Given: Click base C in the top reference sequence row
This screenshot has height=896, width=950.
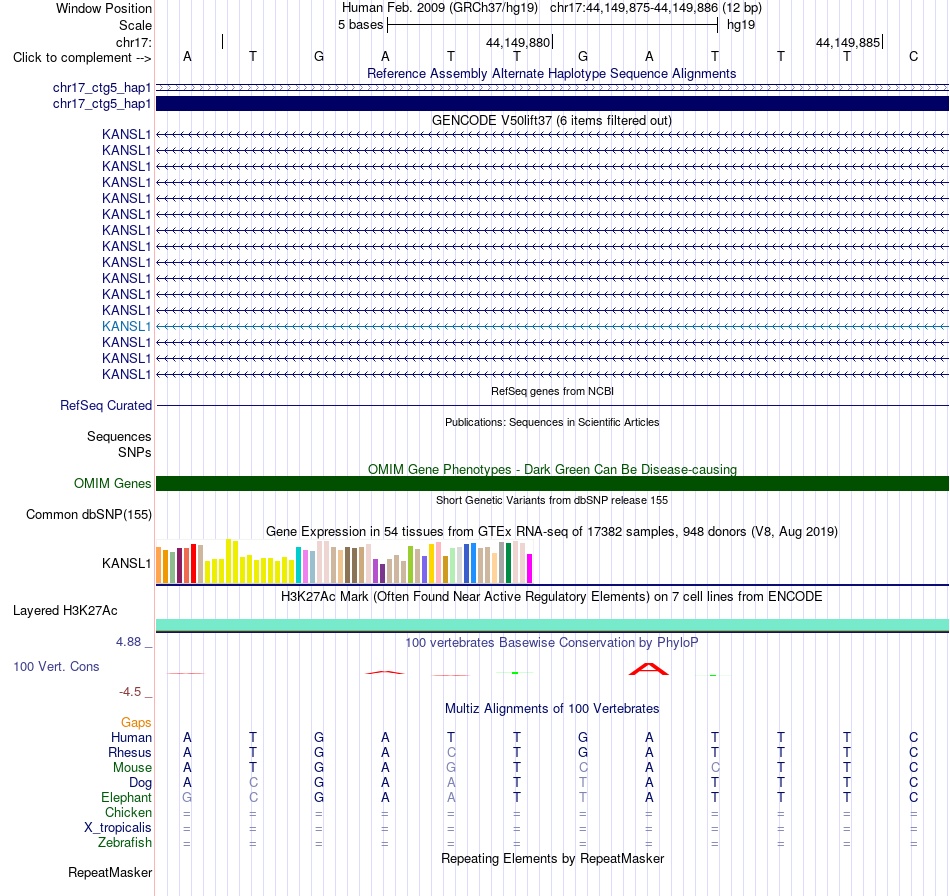Looking at the screenshot, I should [x=913, y=56].
